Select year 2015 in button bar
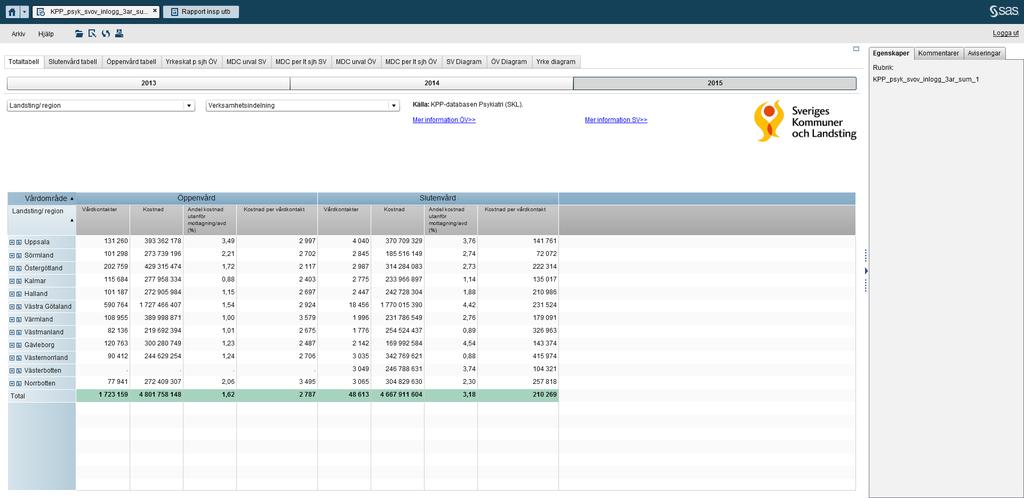The image size is (1024, 498). tap(714, 84)
